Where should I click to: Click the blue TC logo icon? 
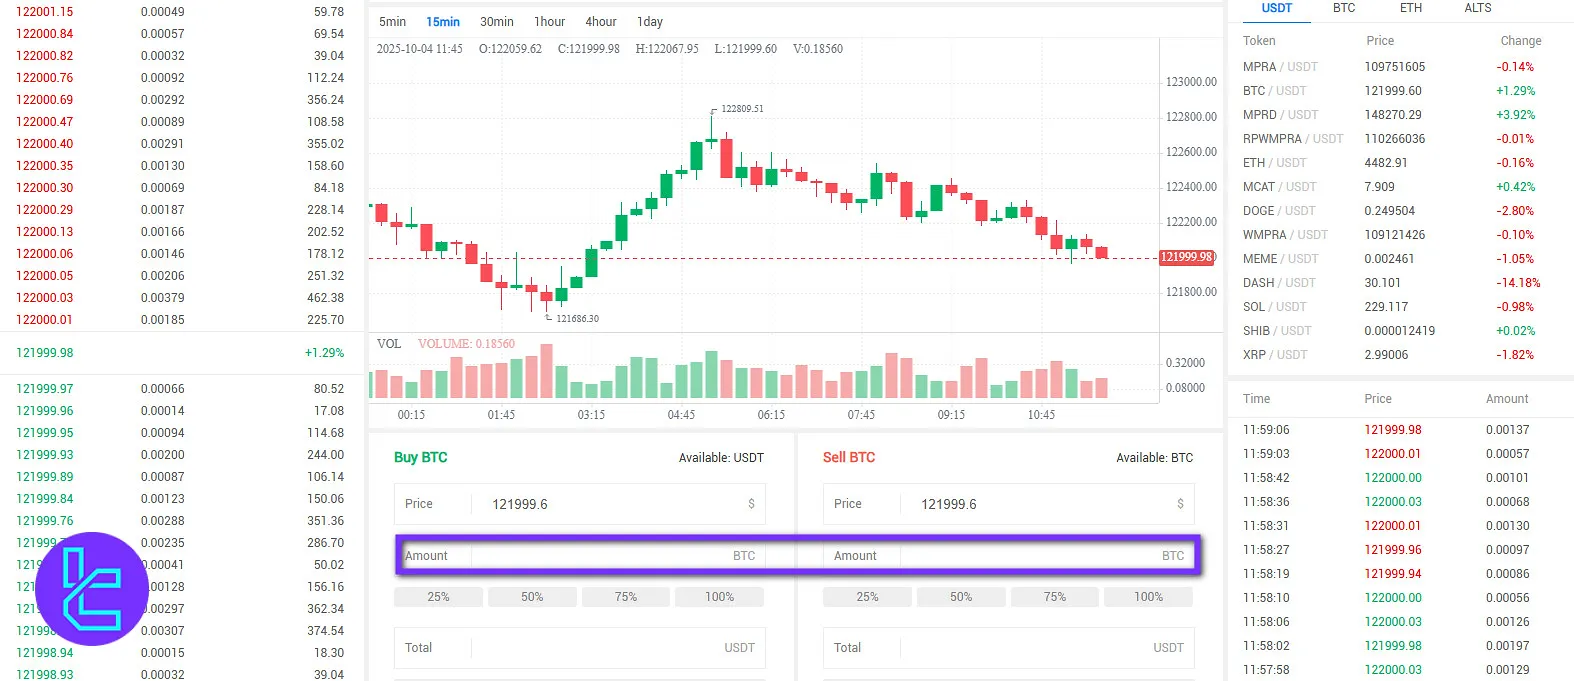tap(91, 588)
